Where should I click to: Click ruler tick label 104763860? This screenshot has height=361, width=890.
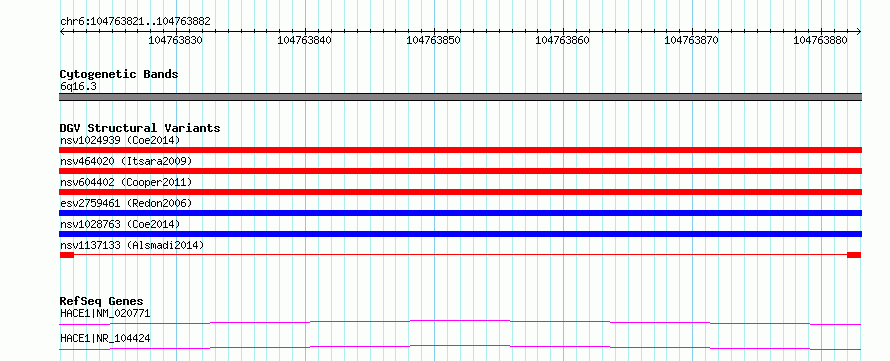[562, 40]
